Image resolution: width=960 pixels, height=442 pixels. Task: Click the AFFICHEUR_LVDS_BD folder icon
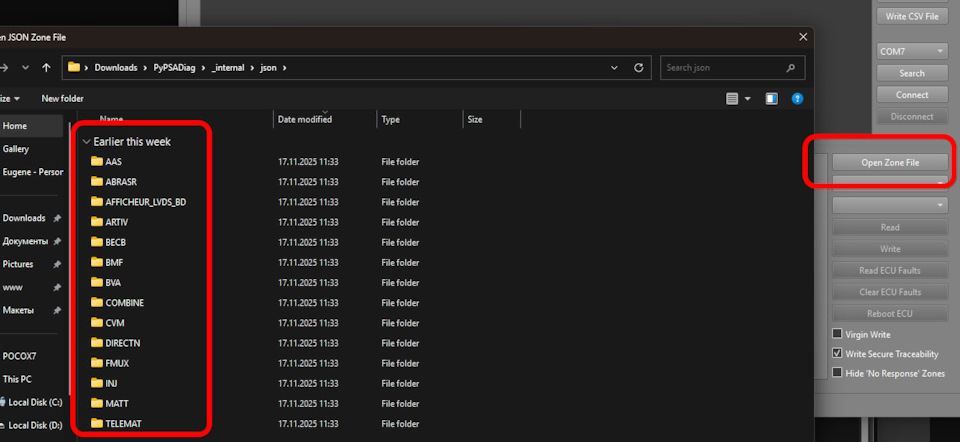pyautogui.click(x=97, y=201)
